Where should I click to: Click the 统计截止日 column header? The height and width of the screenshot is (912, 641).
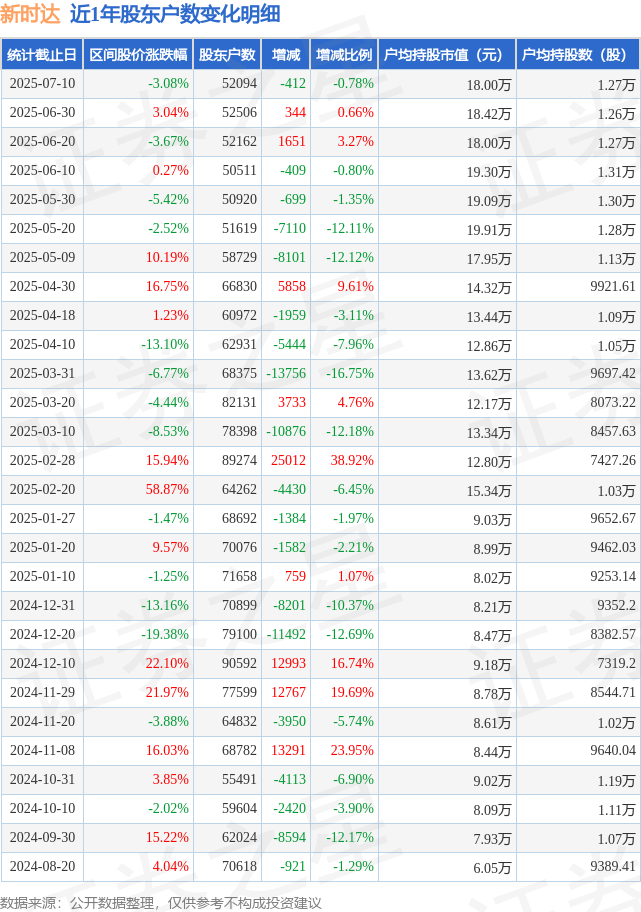pyautogui.click(x=42, y=55)
